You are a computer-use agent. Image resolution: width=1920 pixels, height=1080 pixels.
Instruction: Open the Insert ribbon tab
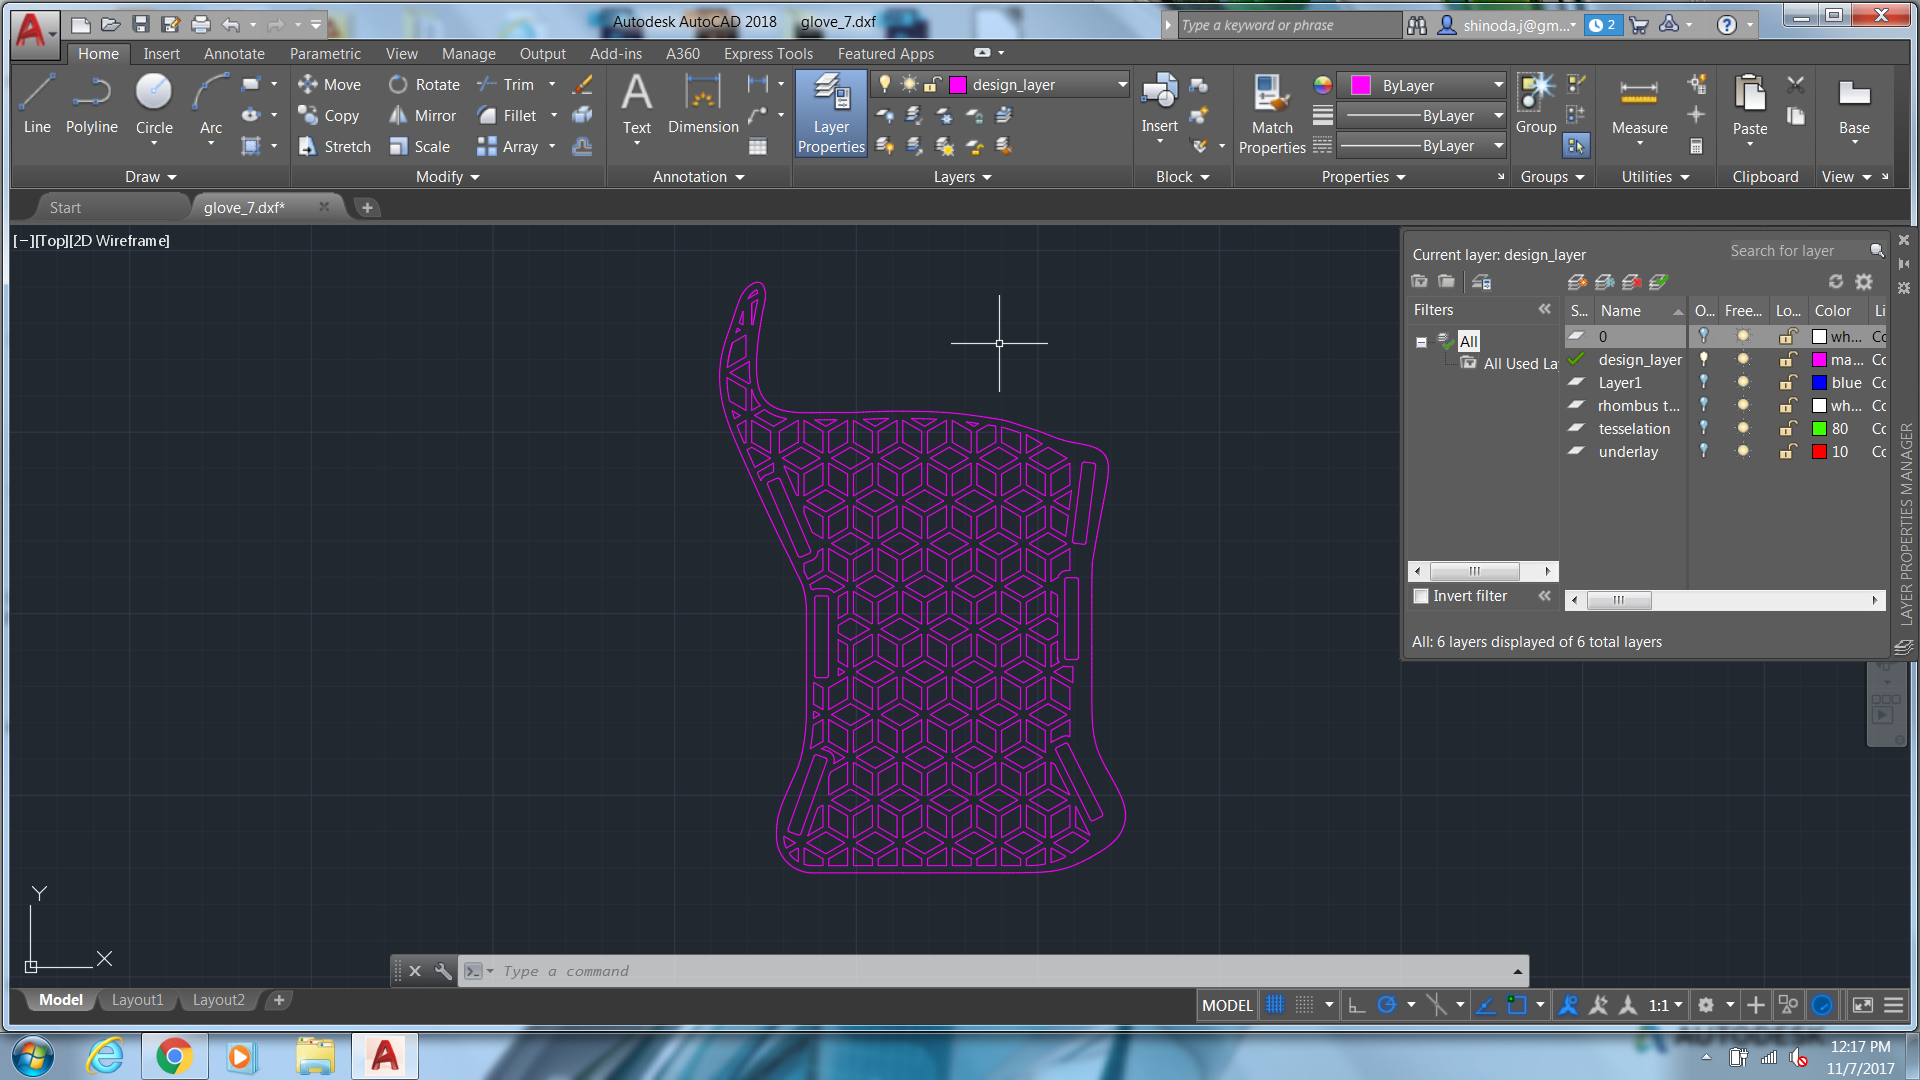click(x=161, y=54)
